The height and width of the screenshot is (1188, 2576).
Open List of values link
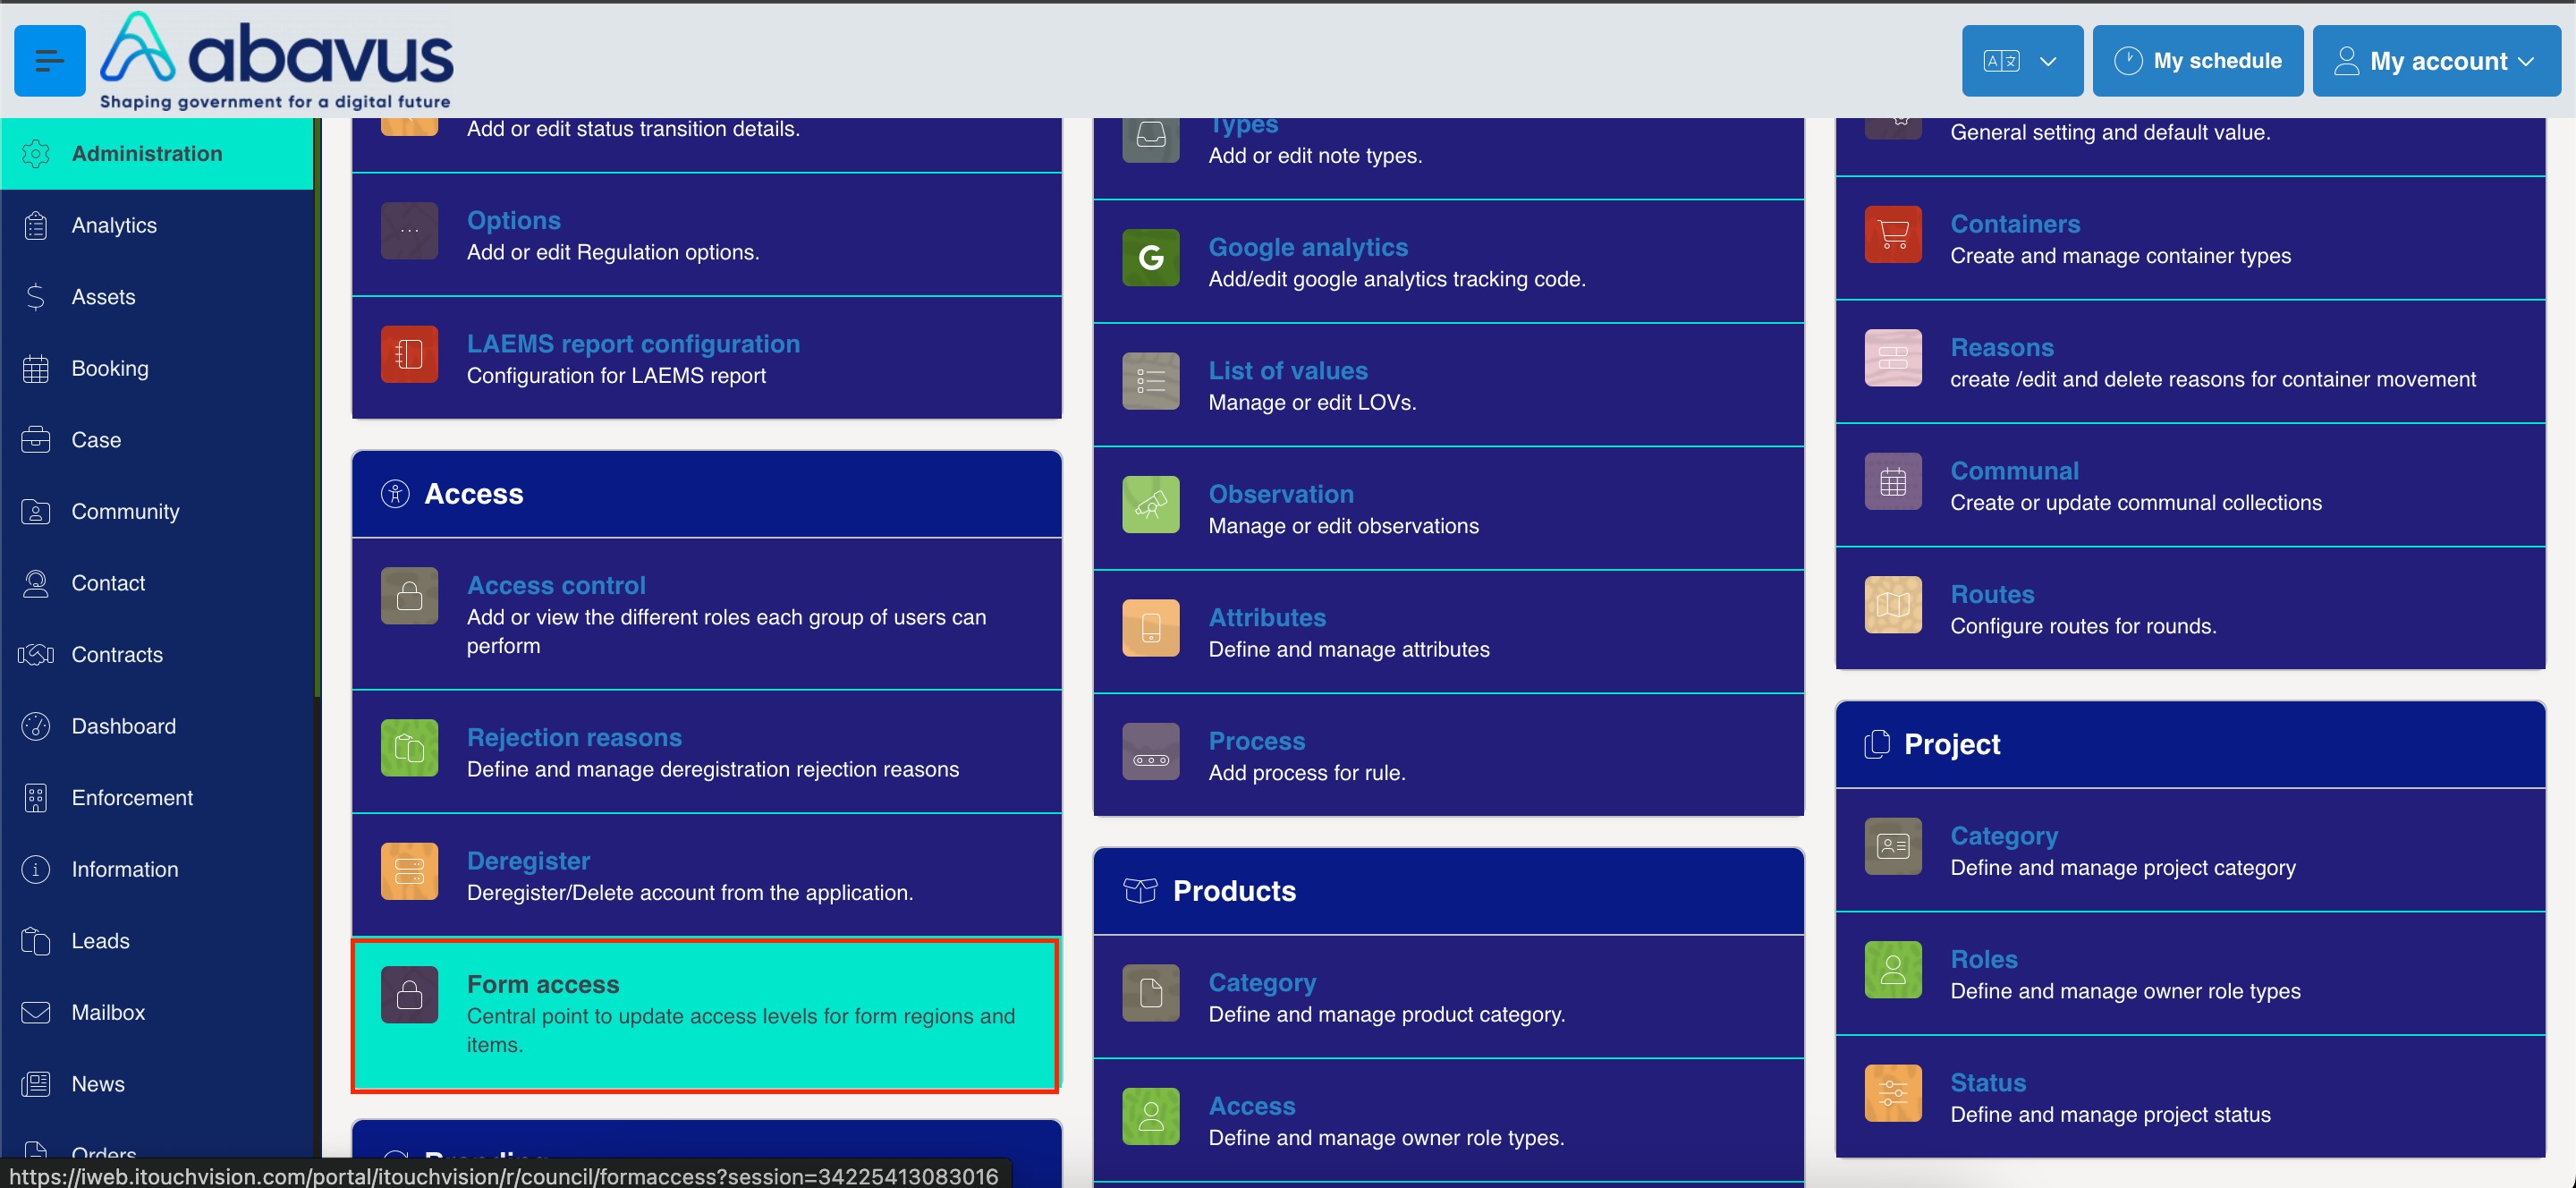pos(1288,370)
